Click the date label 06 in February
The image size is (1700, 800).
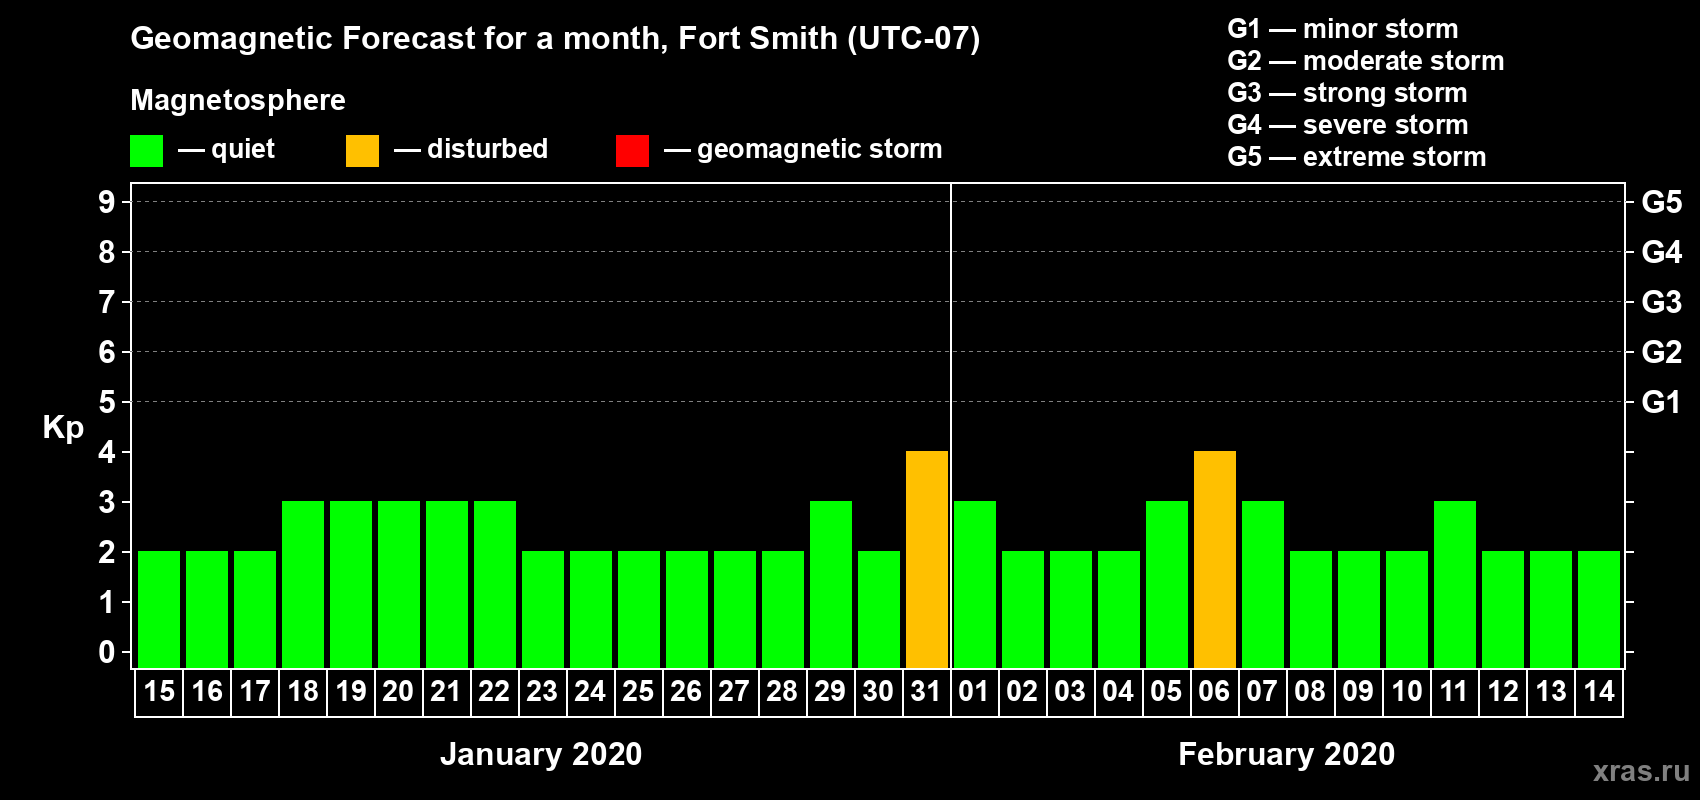(1214, 692)
